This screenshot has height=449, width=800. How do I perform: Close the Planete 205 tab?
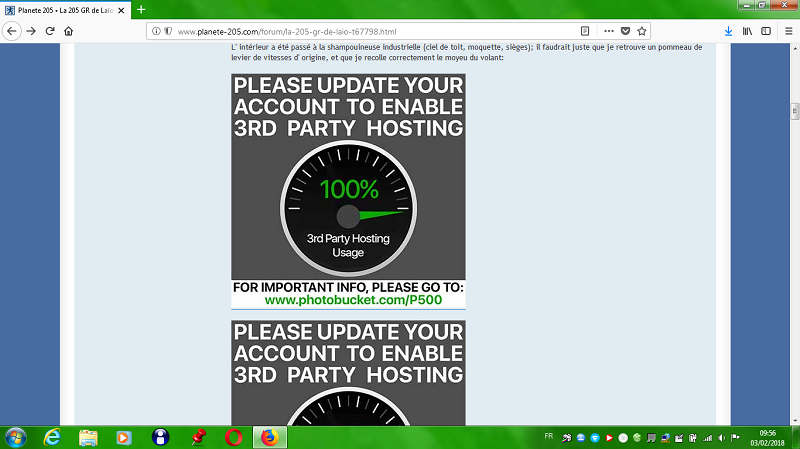tap(121, 10)
